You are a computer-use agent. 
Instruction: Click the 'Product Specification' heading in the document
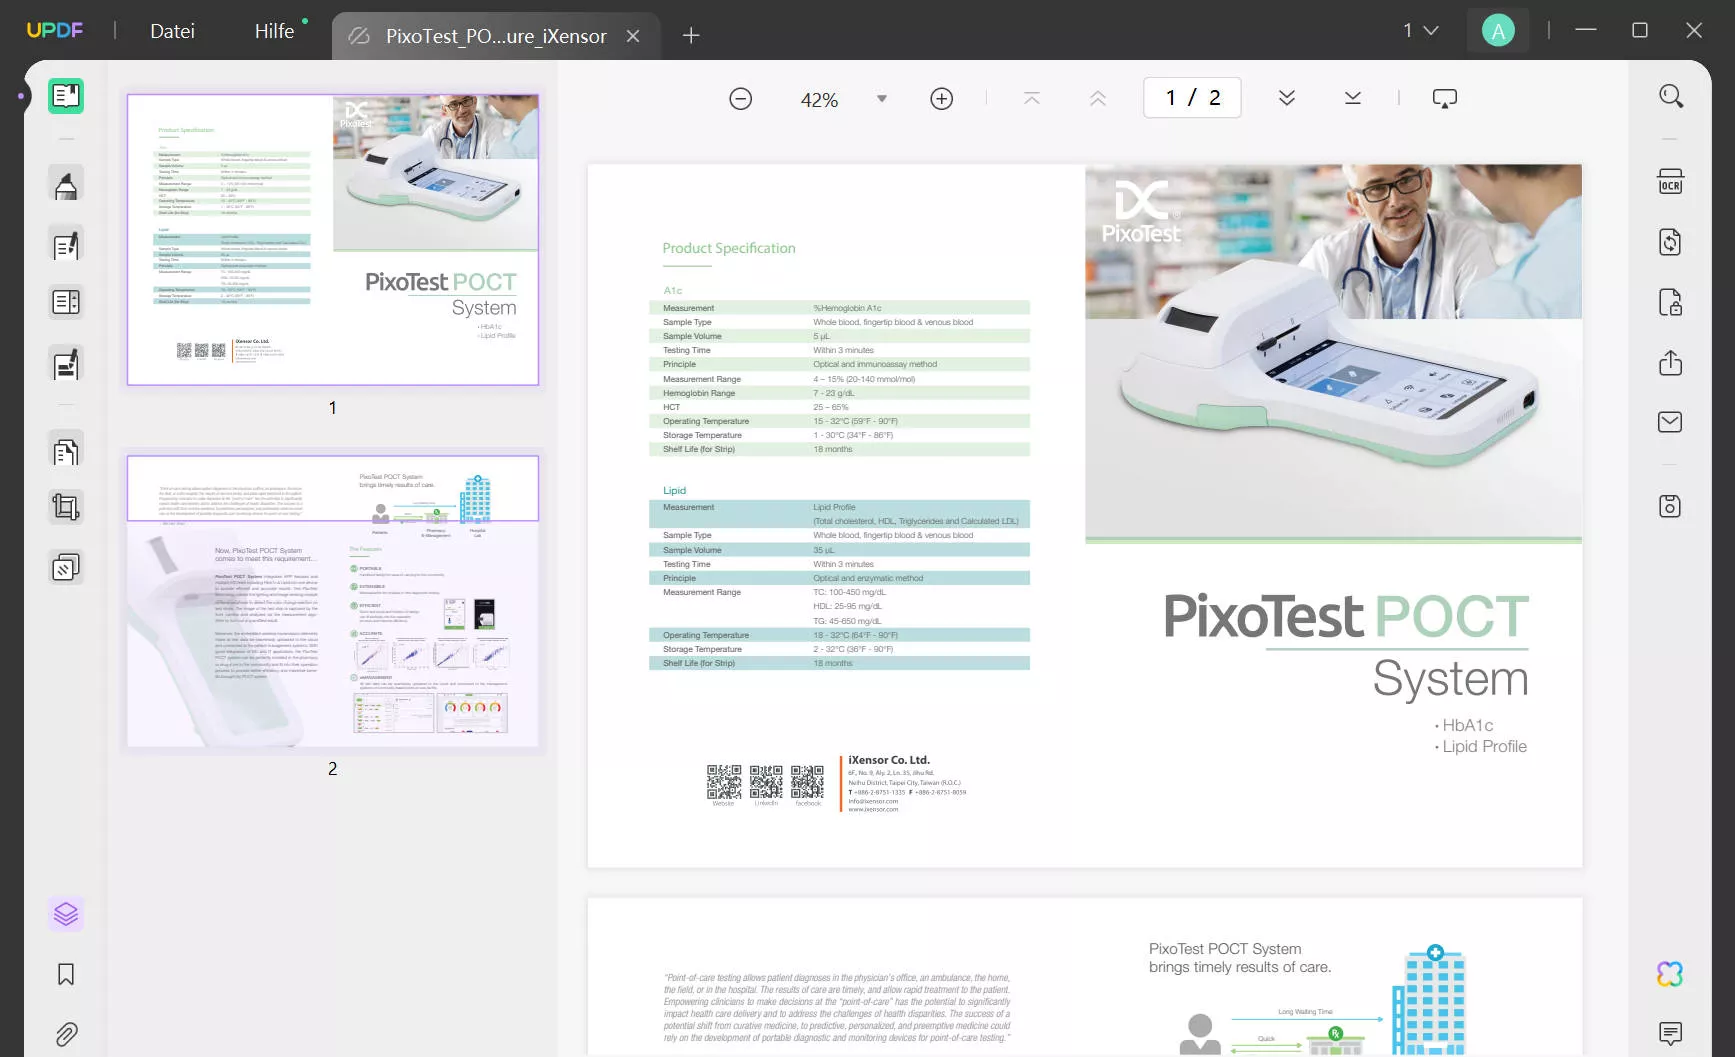coord(729,248)
